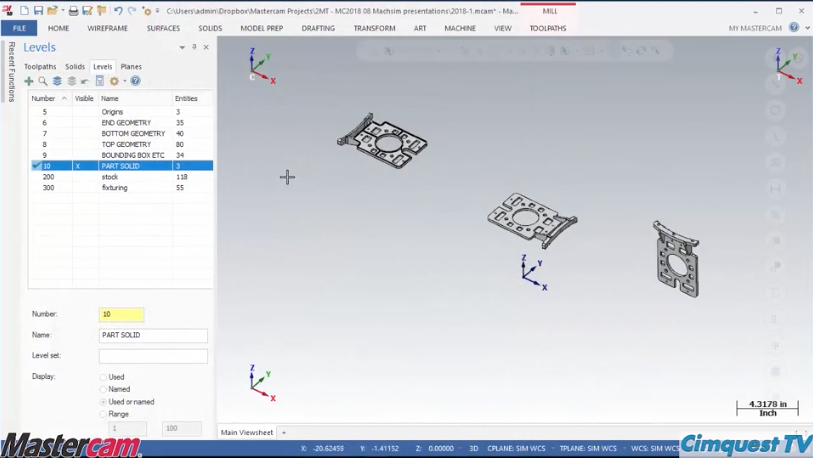Click the Visible column header
This screenshot has height=458, width=813.
click(85, 98)
